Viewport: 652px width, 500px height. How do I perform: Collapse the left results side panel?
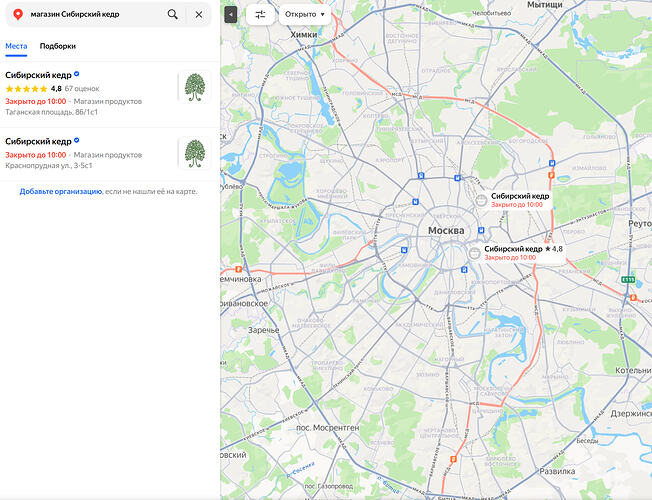pos(231,15)
